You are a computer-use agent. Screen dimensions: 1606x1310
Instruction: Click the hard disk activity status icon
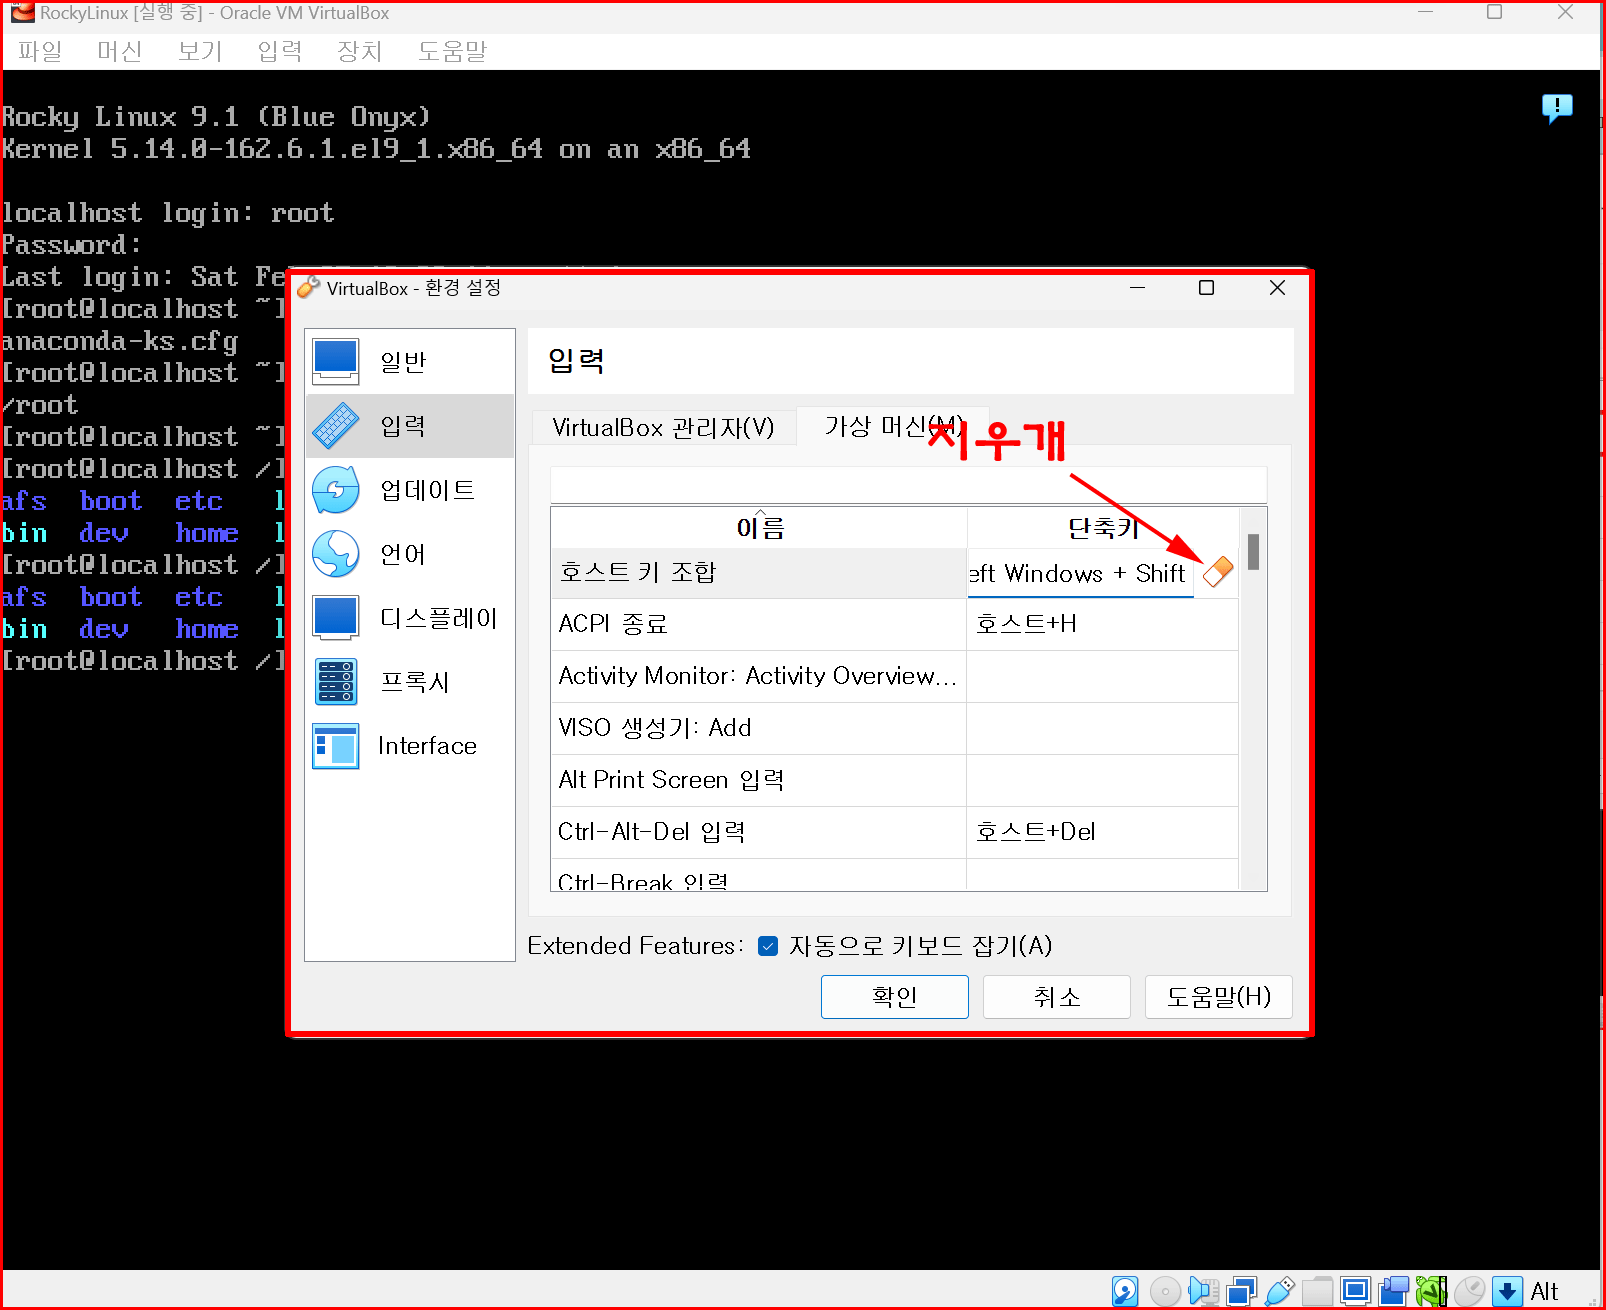pyautogui.click(x=1125, y=1291)
